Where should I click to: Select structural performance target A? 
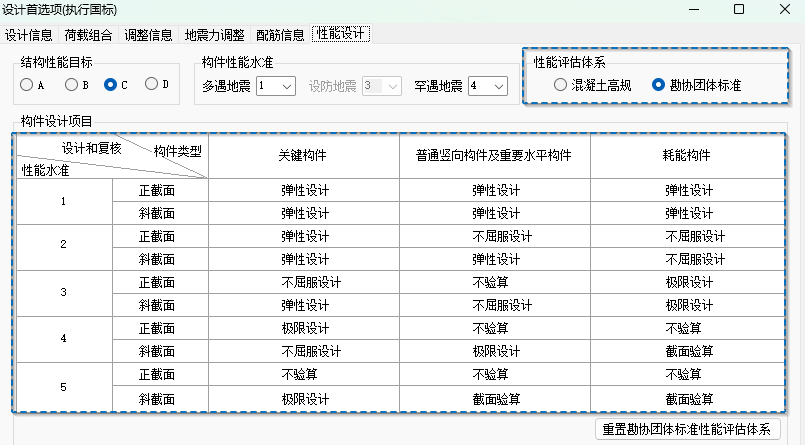tap(26, 85)
